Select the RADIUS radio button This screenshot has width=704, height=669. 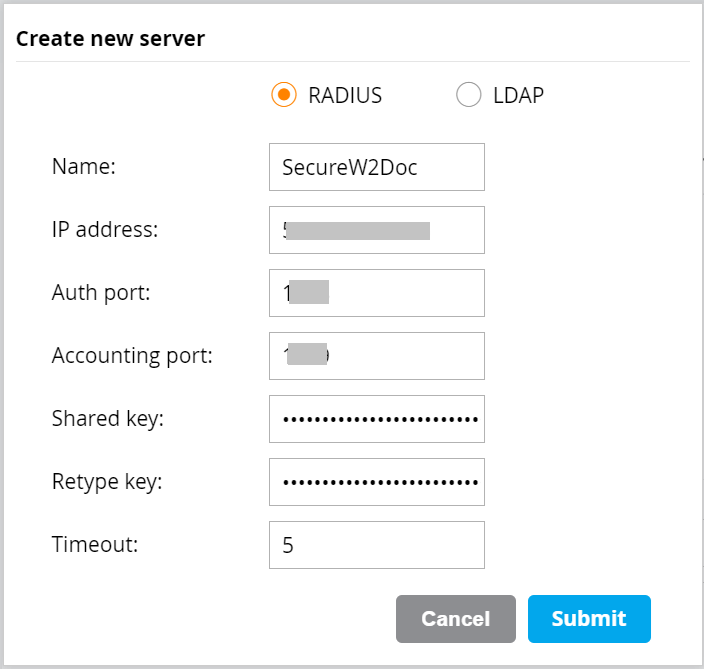point(284,96)
